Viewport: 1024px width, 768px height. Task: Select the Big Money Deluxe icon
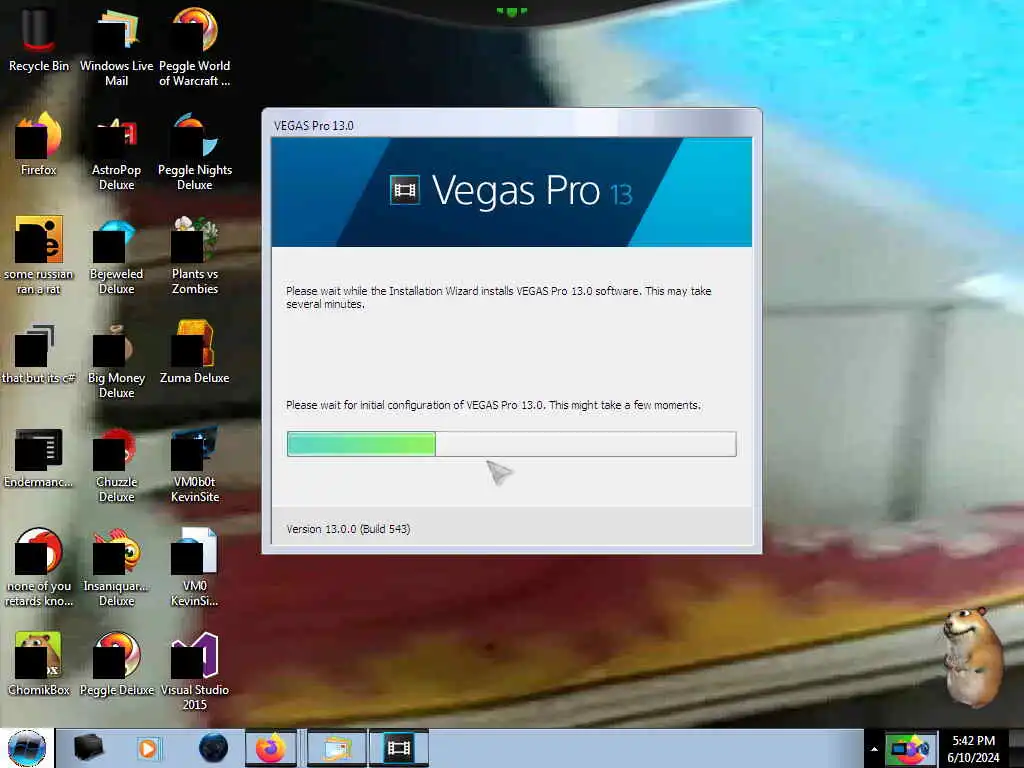point(116,360)
